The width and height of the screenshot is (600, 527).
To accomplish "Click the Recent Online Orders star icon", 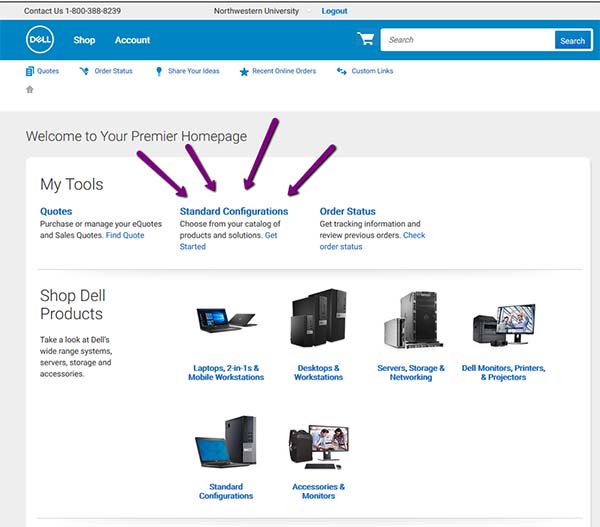I will coord(244,72).
